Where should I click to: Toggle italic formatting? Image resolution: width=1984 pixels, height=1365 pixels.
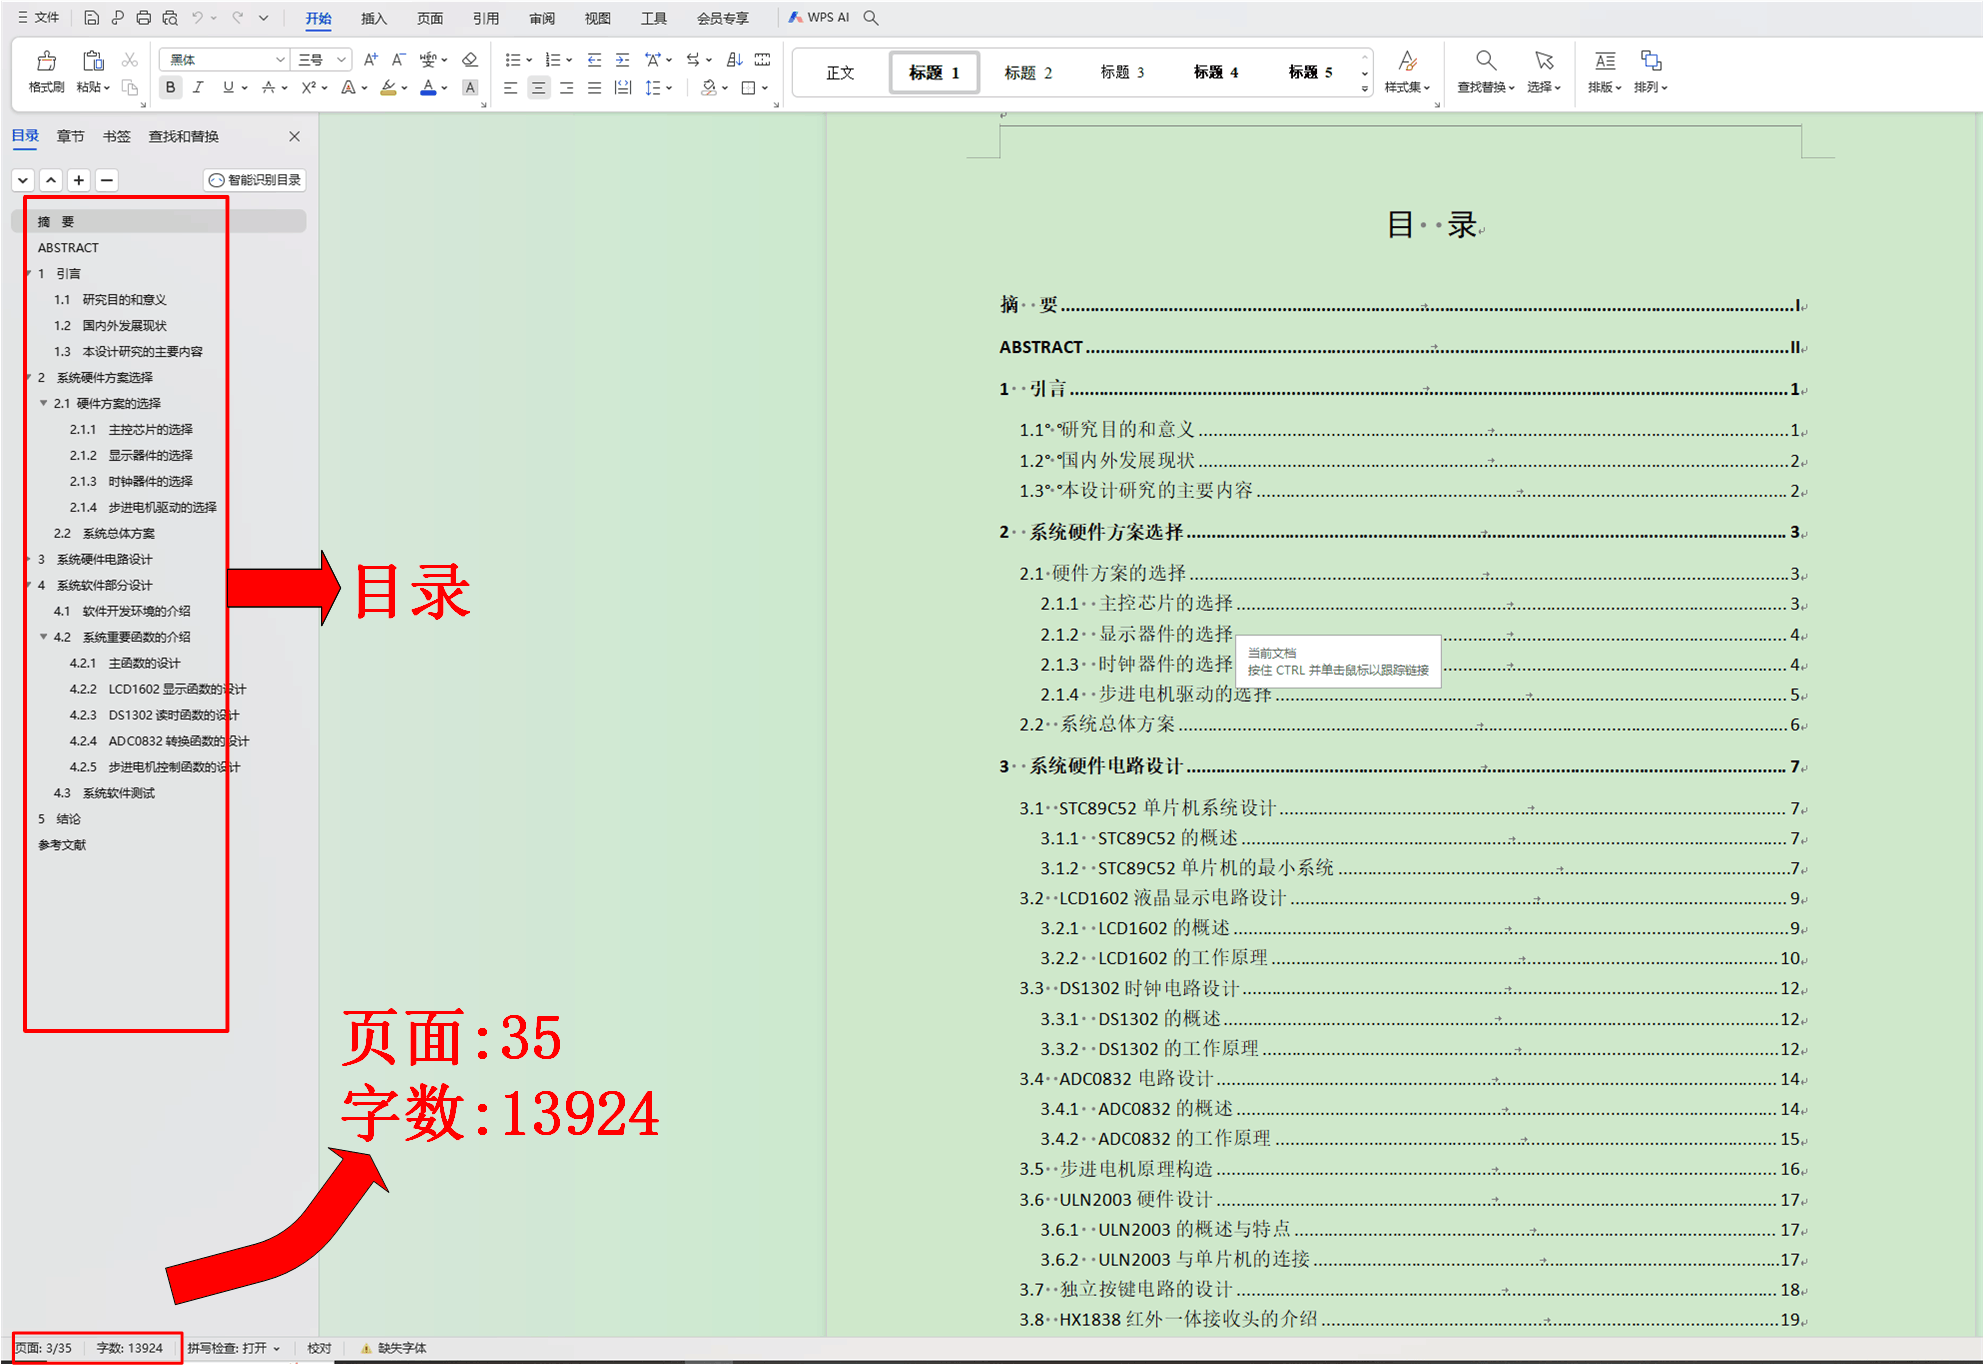pos(198,88)
